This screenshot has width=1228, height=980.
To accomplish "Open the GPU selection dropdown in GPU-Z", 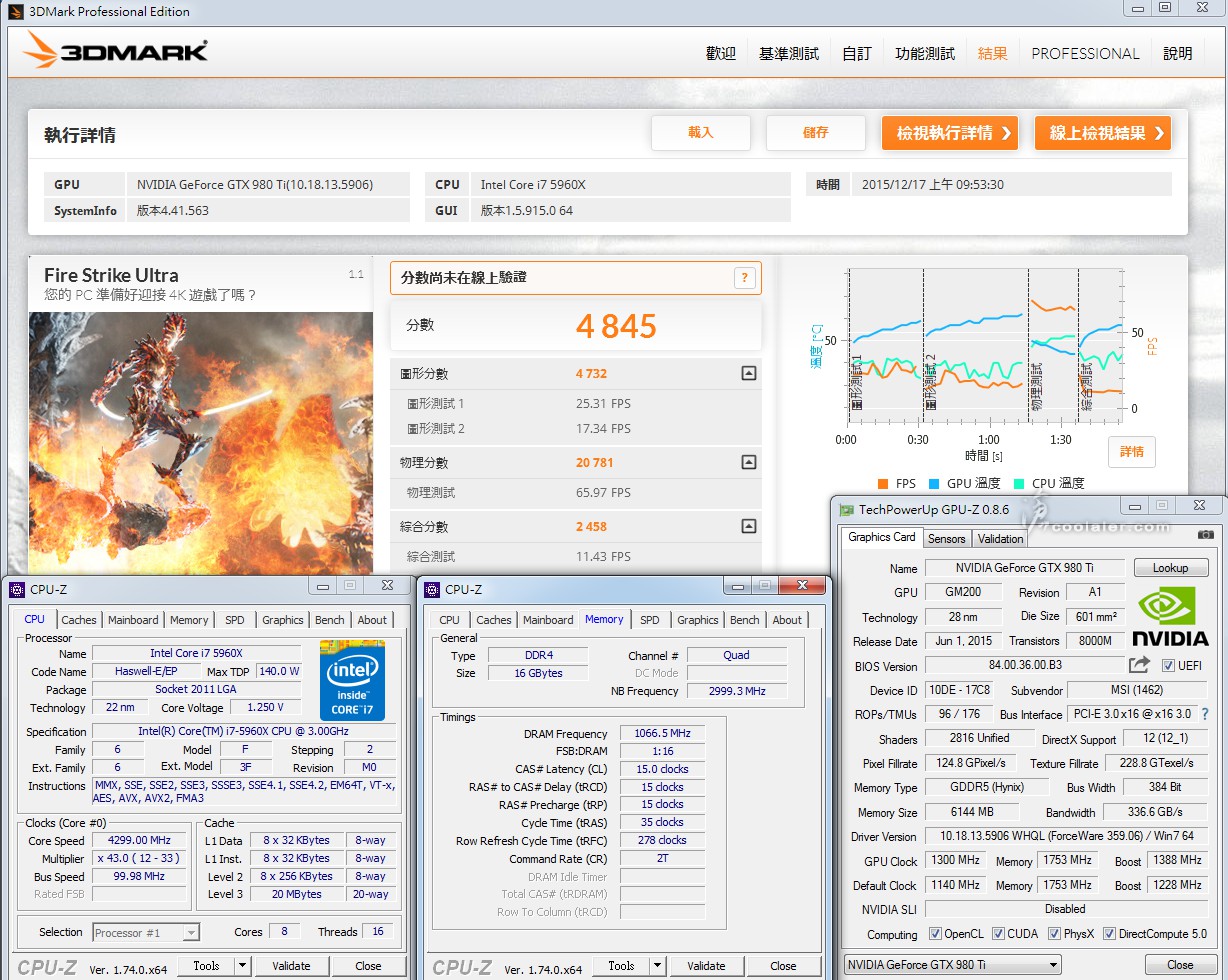I will pyautogui.click(x=951, y=964).
